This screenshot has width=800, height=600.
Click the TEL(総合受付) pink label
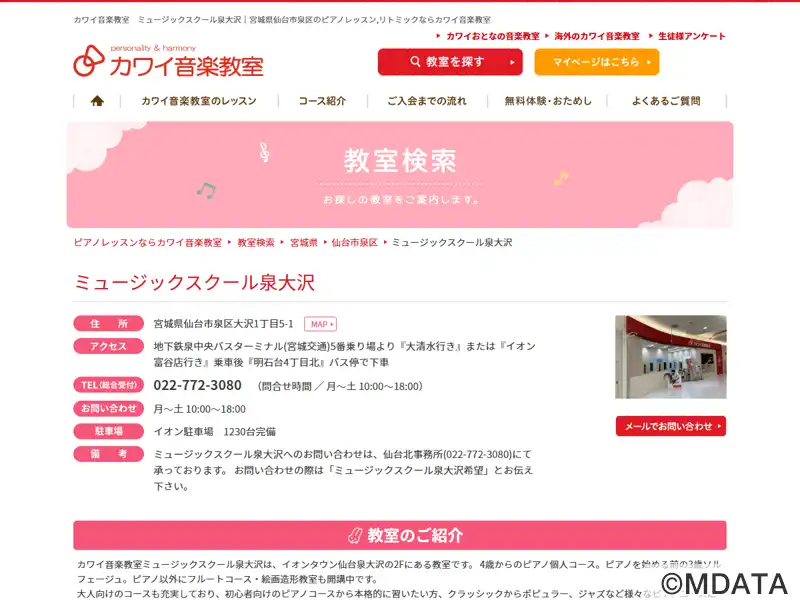[x=109, y=385]
